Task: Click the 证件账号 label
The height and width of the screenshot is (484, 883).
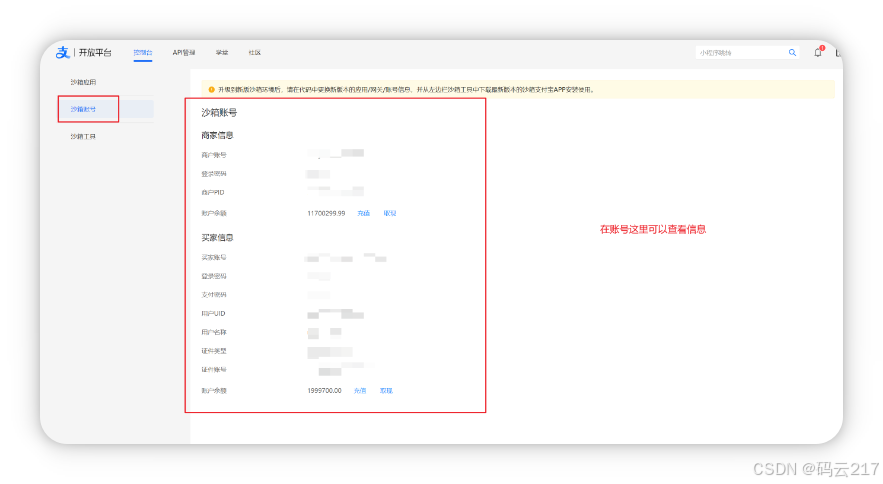Action: pos(214,370)
